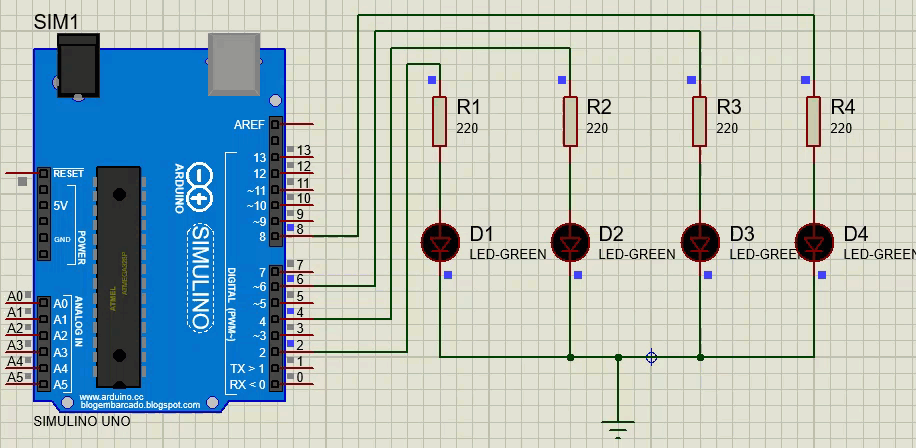Select the 220 value under R4
This screenshot has width=916, height=448.
tap(841, 129)
